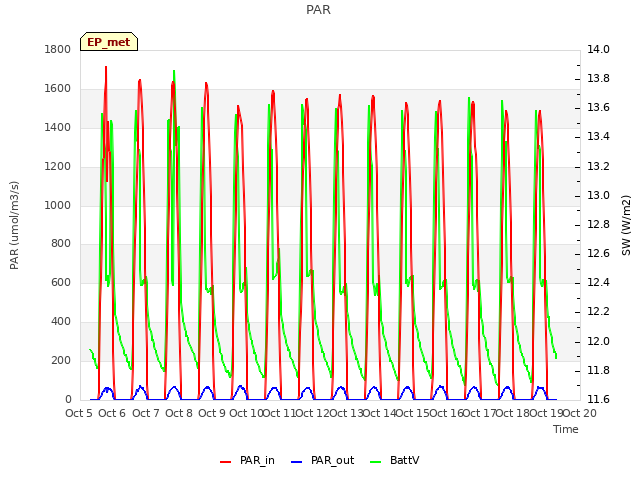Click the 800 left axis value
Screen dimensions: 640x480
click(61, 244)
